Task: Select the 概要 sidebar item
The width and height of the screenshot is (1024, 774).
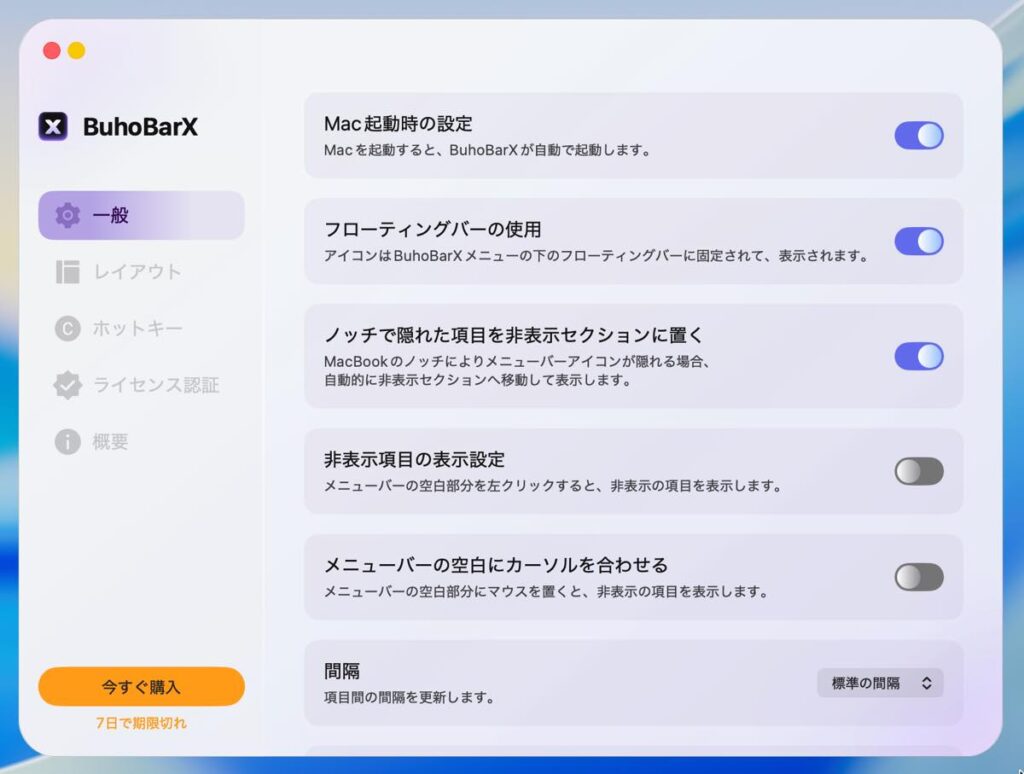Action: 110,442
